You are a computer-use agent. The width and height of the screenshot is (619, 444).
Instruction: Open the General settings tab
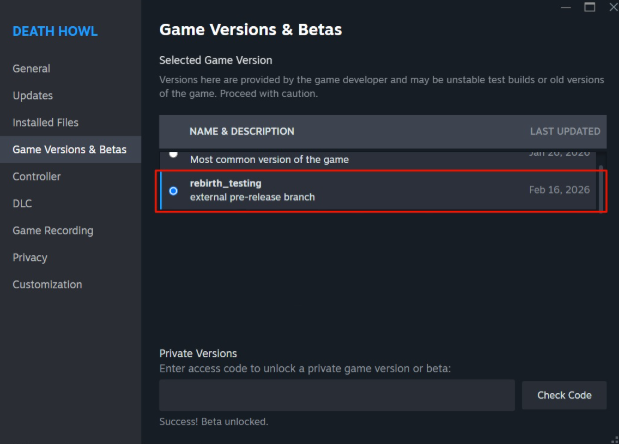[31, 69]
